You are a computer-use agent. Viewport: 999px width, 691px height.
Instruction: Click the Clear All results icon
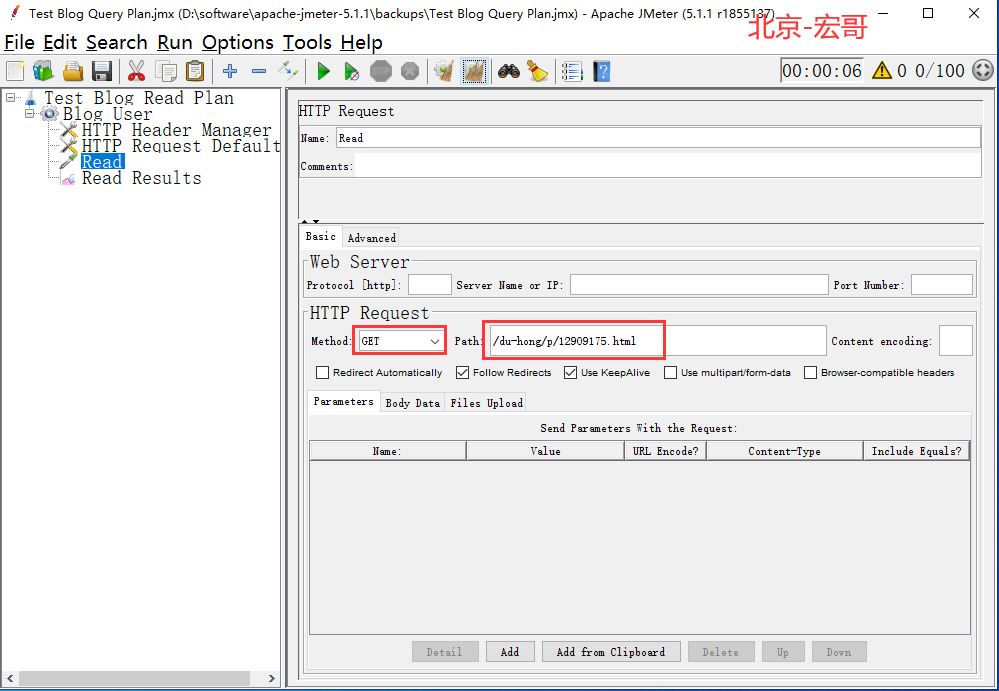point(474,71)
